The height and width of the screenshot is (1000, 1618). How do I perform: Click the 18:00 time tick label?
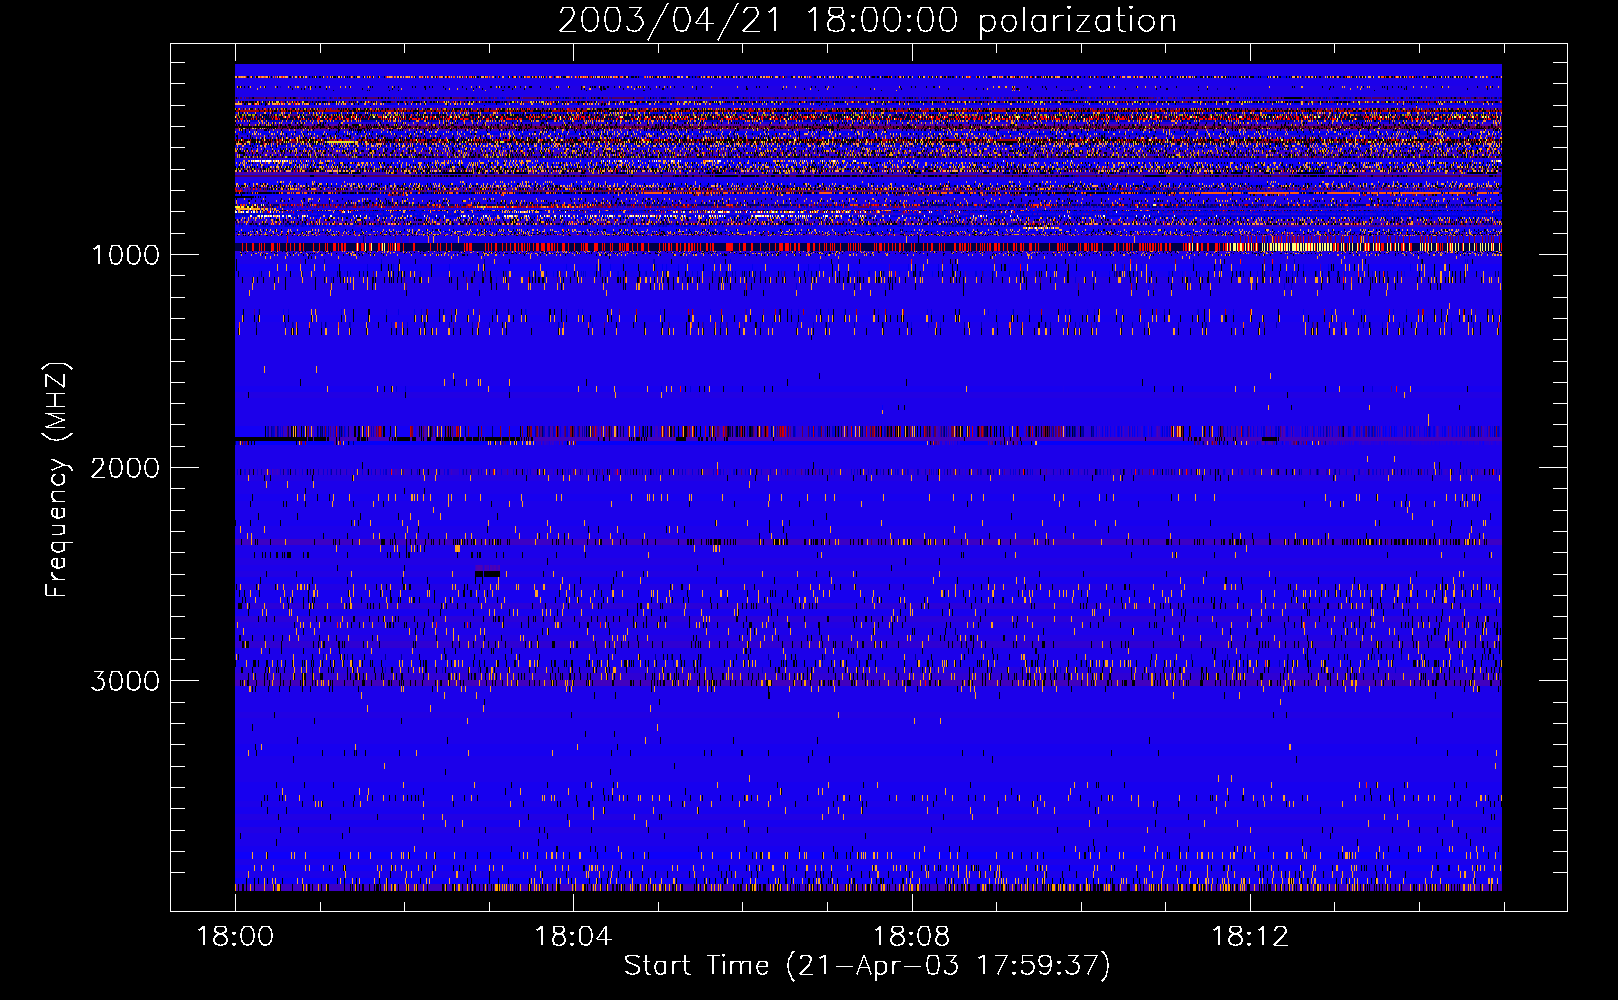tap(235, 937)
